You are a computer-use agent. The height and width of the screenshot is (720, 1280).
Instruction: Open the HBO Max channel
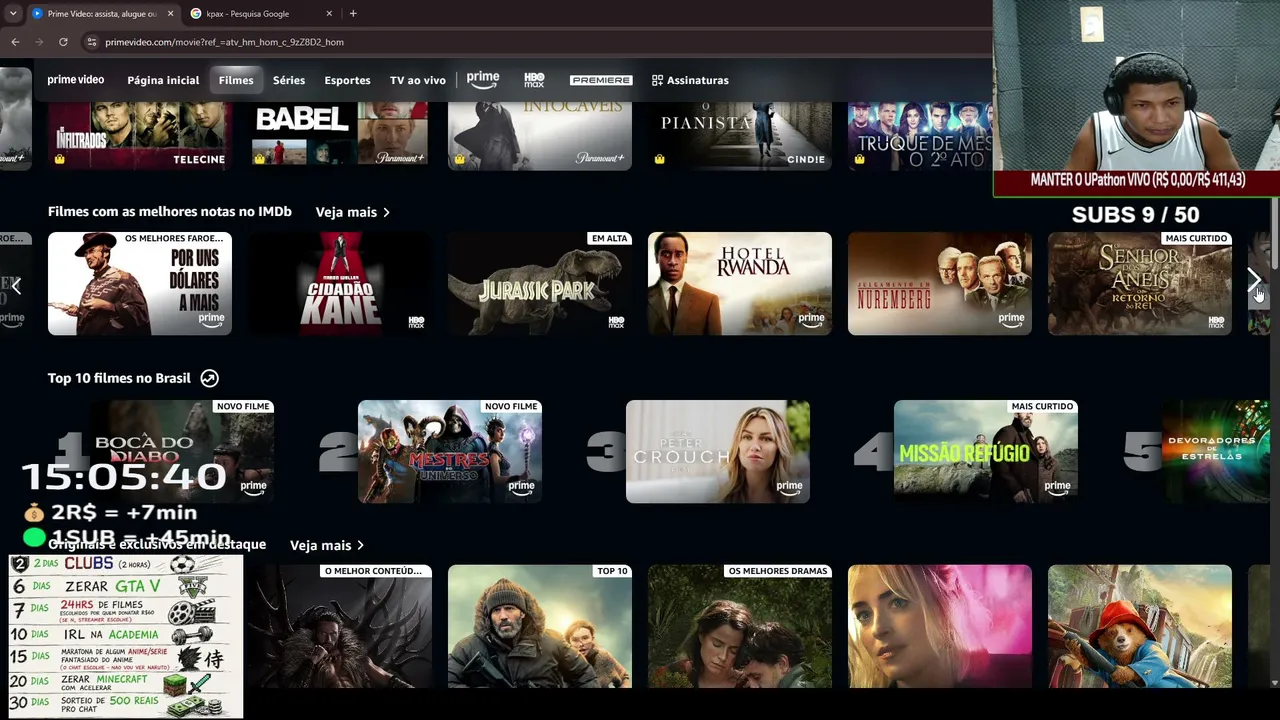(534, 80)
